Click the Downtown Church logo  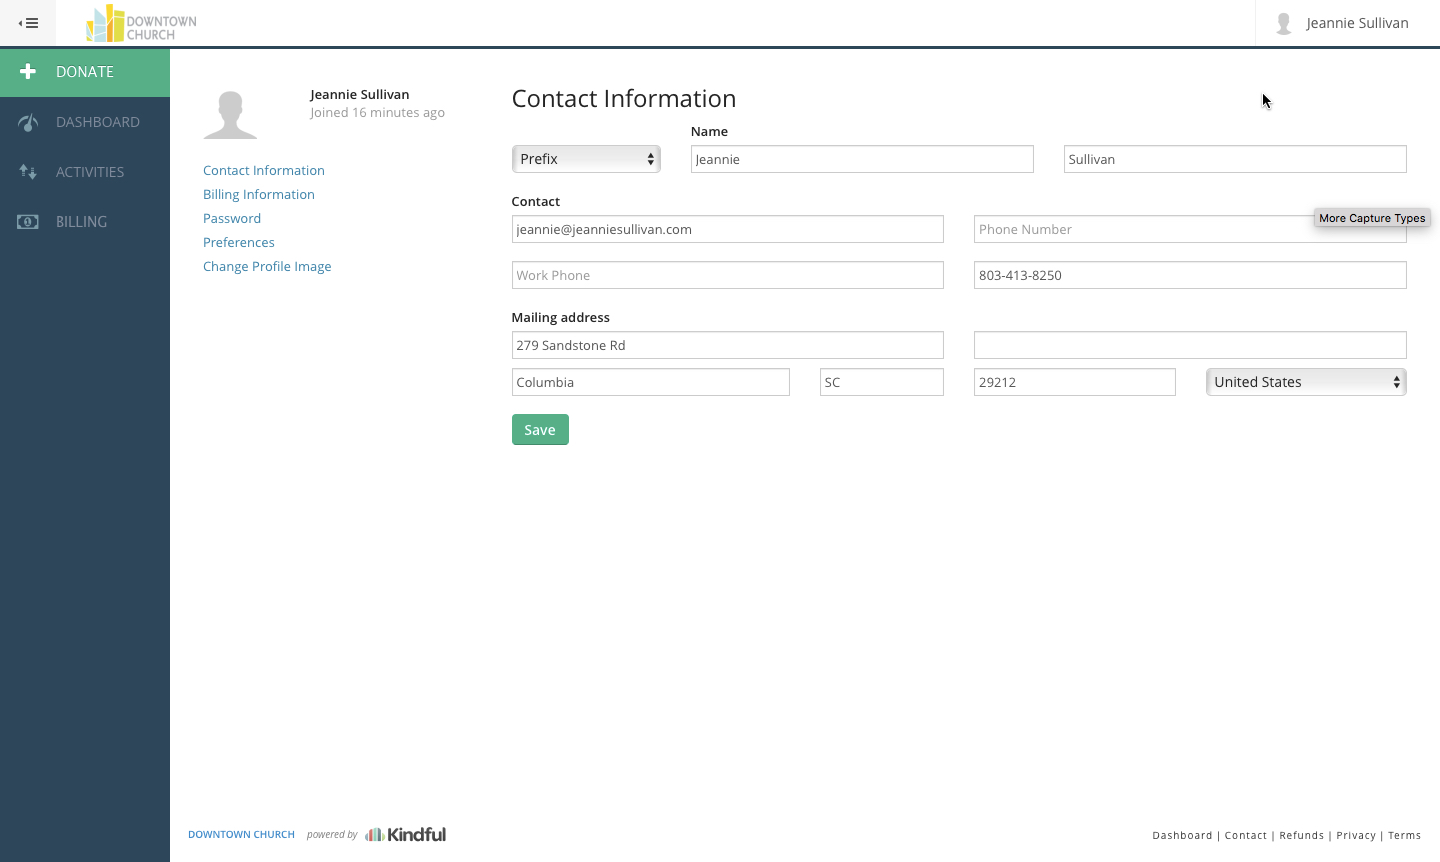coord(141,24)
